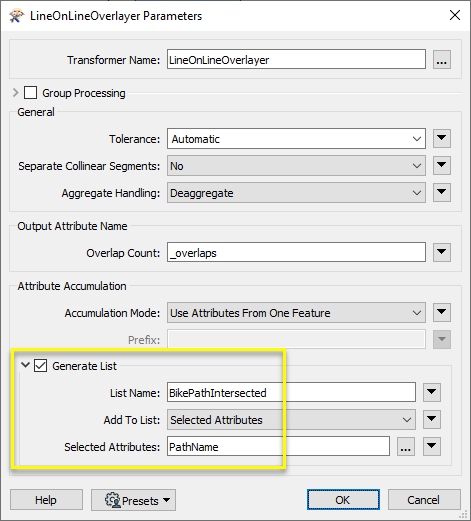Open the Accumulation Mode dropdown

(x=296, y=313)
